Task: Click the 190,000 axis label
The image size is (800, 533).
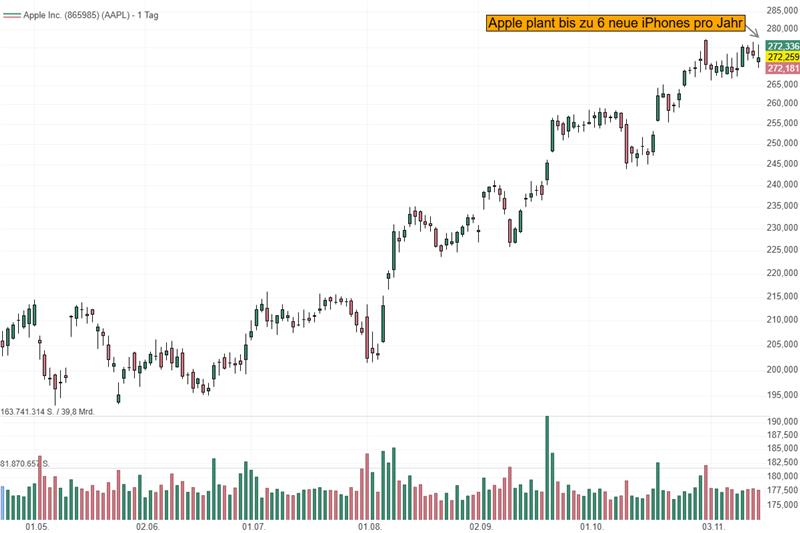Action: click(782, 422)
